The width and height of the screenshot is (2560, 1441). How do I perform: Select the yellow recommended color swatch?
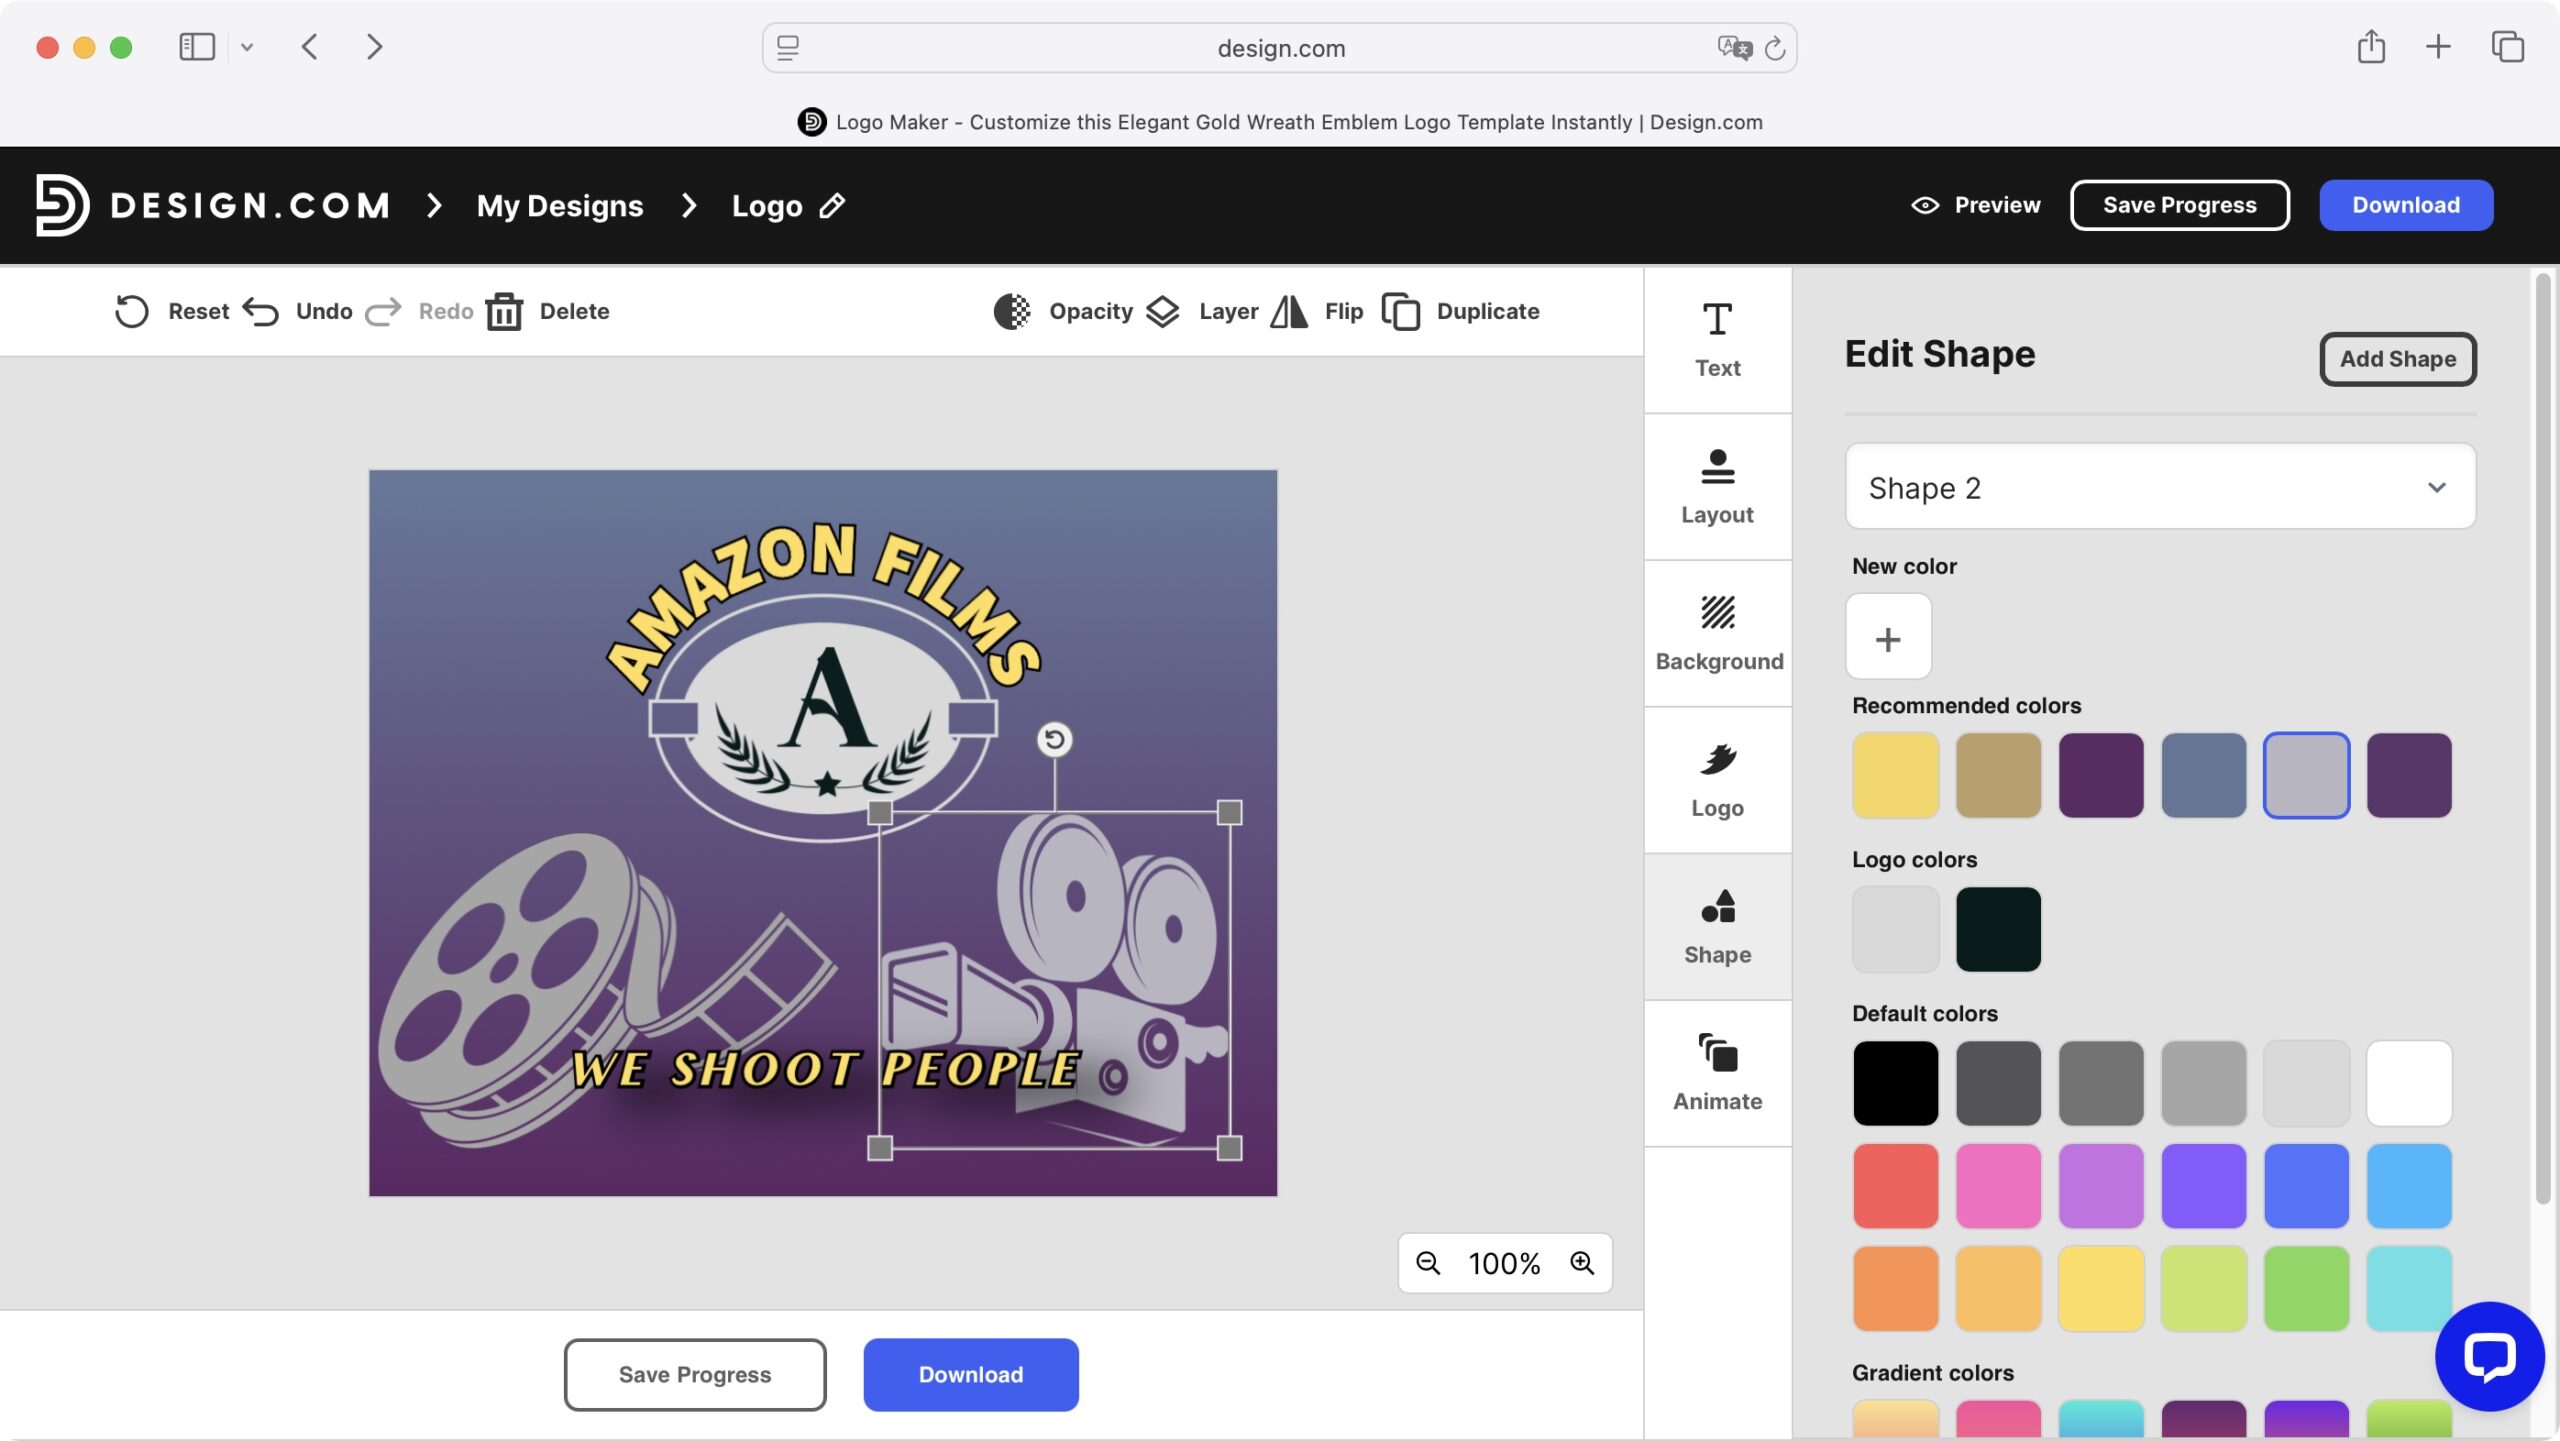click(1895, 775)
